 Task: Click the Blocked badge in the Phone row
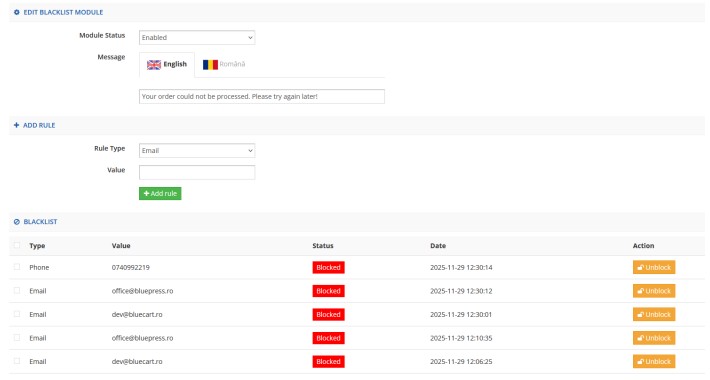328,267
